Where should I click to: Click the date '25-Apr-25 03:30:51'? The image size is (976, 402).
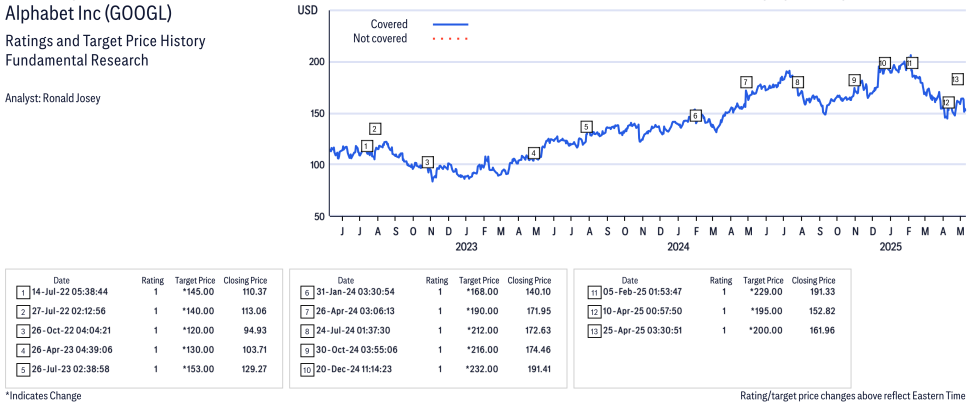point(642,330)
